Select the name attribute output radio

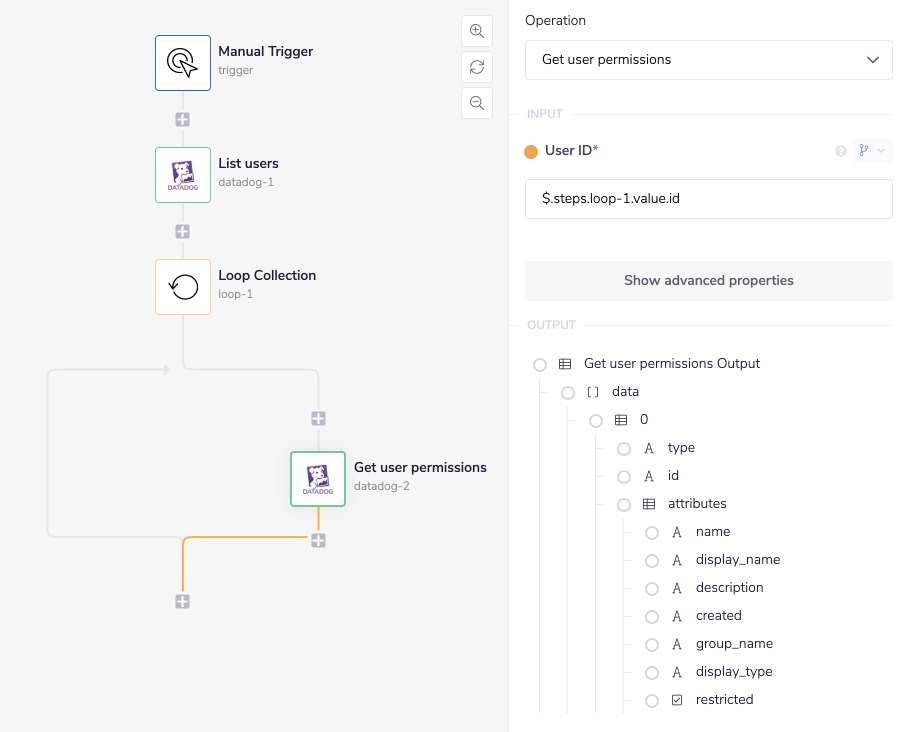point(652,532)
